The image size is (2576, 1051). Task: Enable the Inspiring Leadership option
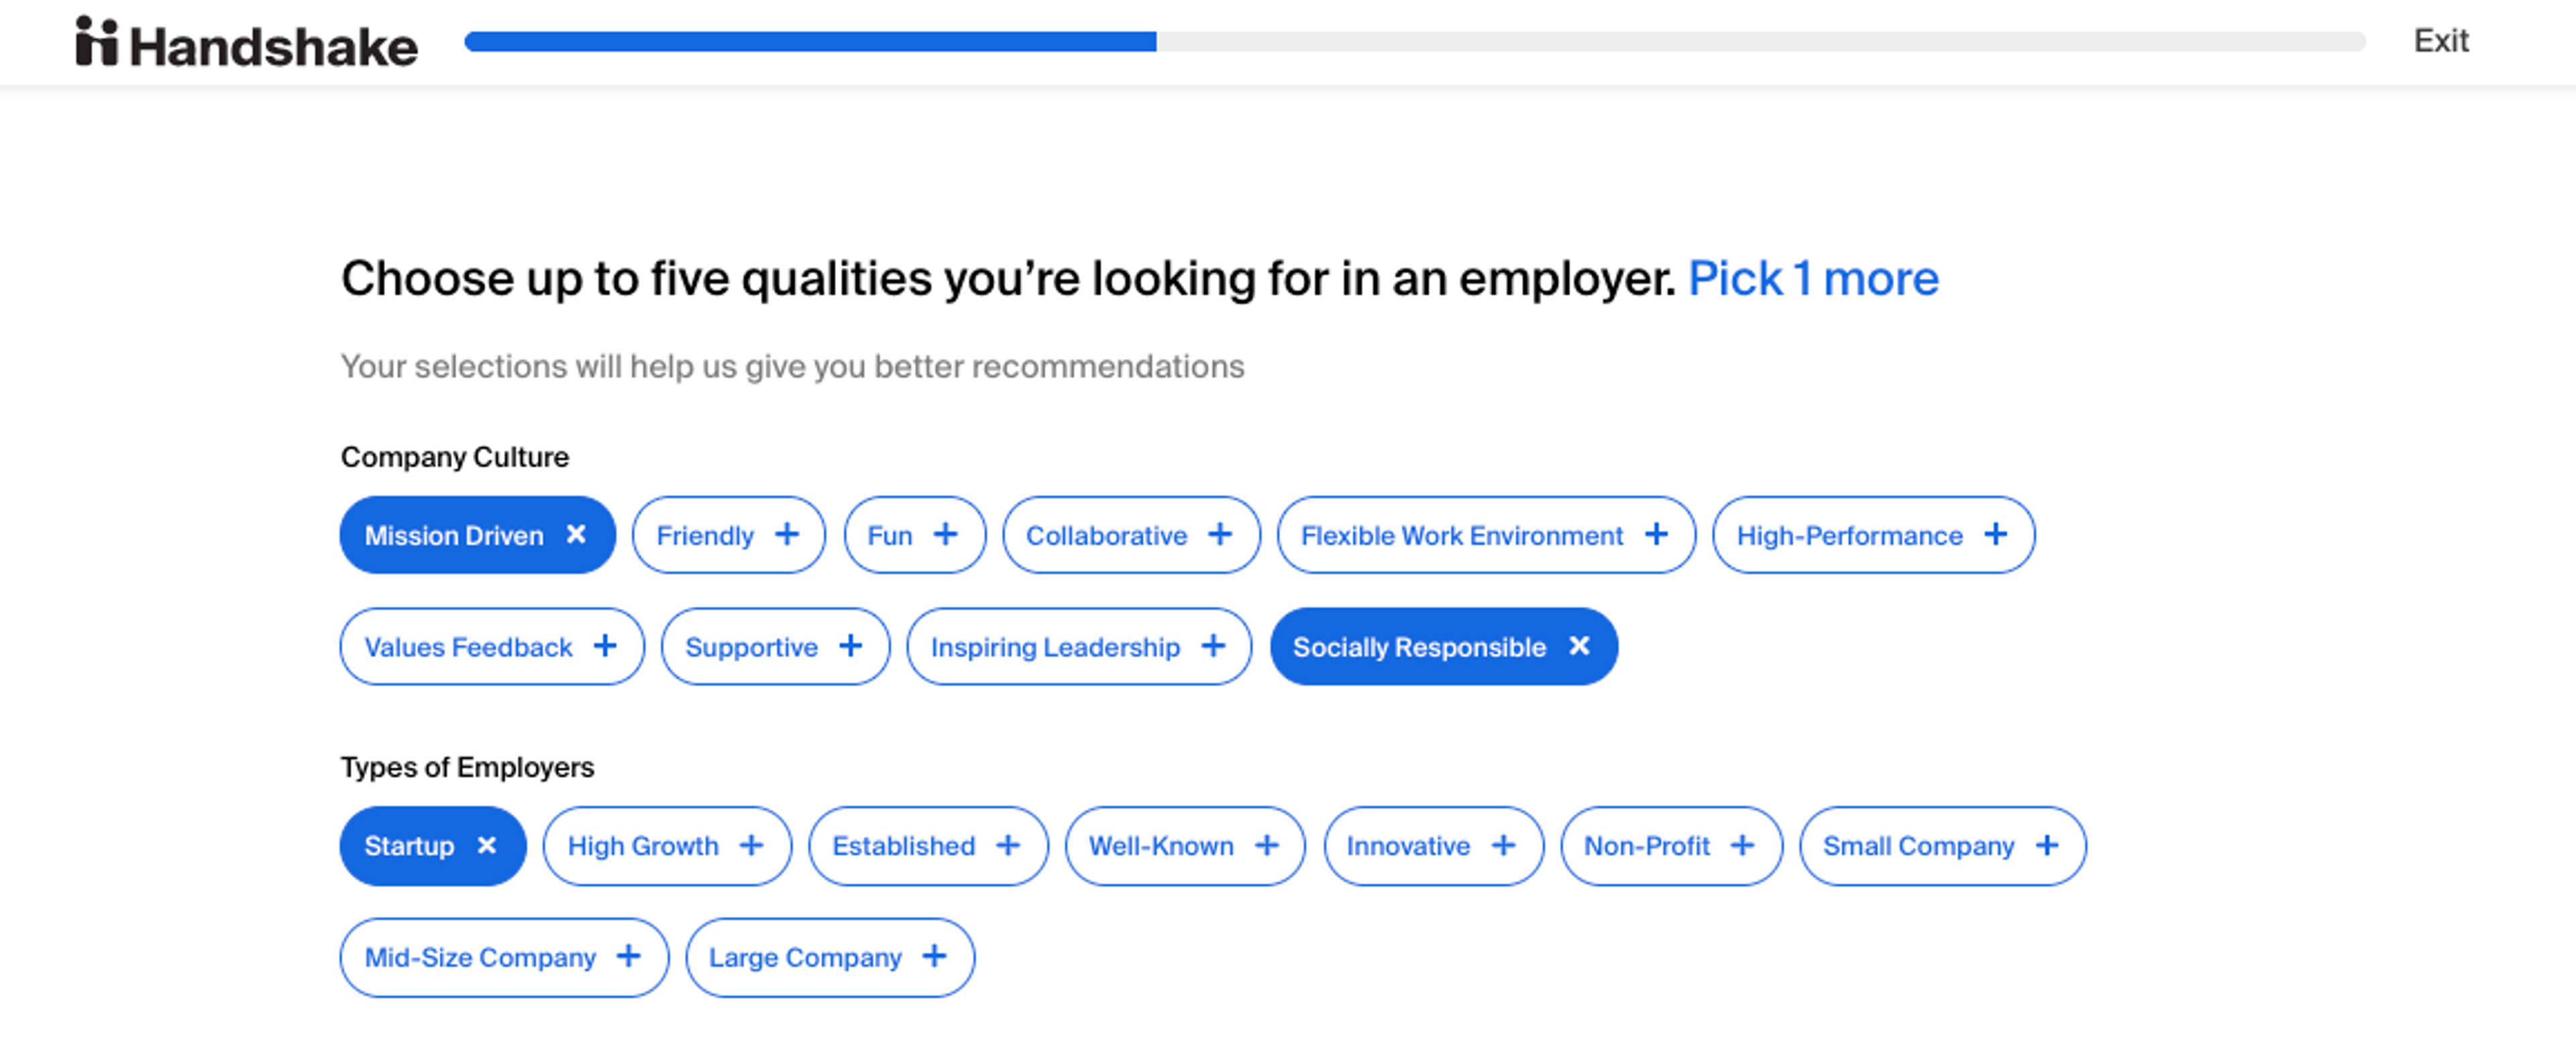(x=1078, y=647)
